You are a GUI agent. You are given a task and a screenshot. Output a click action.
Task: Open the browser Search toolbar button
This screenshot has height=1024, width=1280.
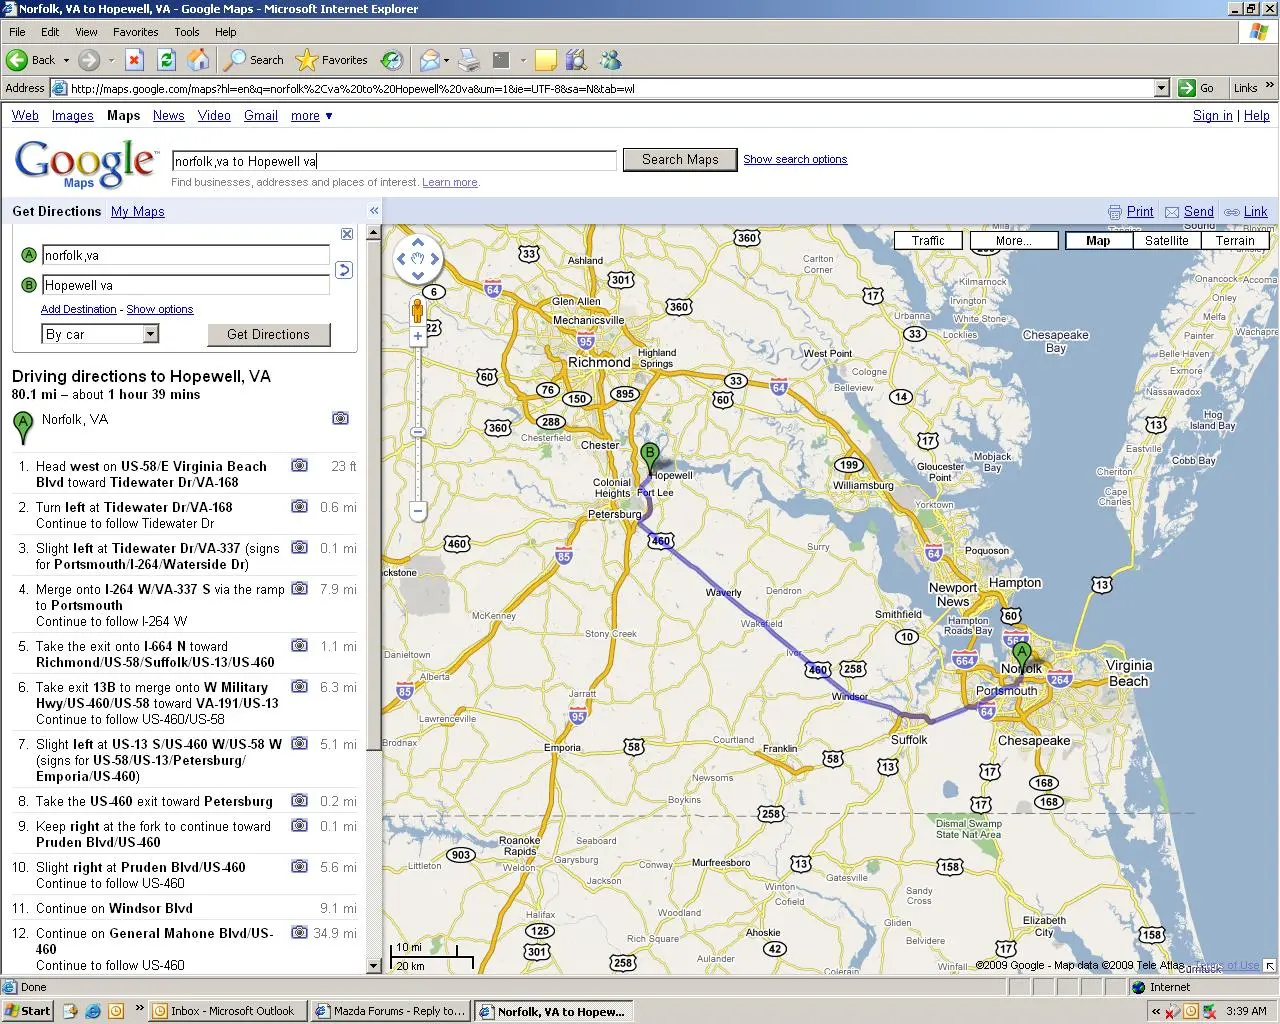[x=254, y=60]
